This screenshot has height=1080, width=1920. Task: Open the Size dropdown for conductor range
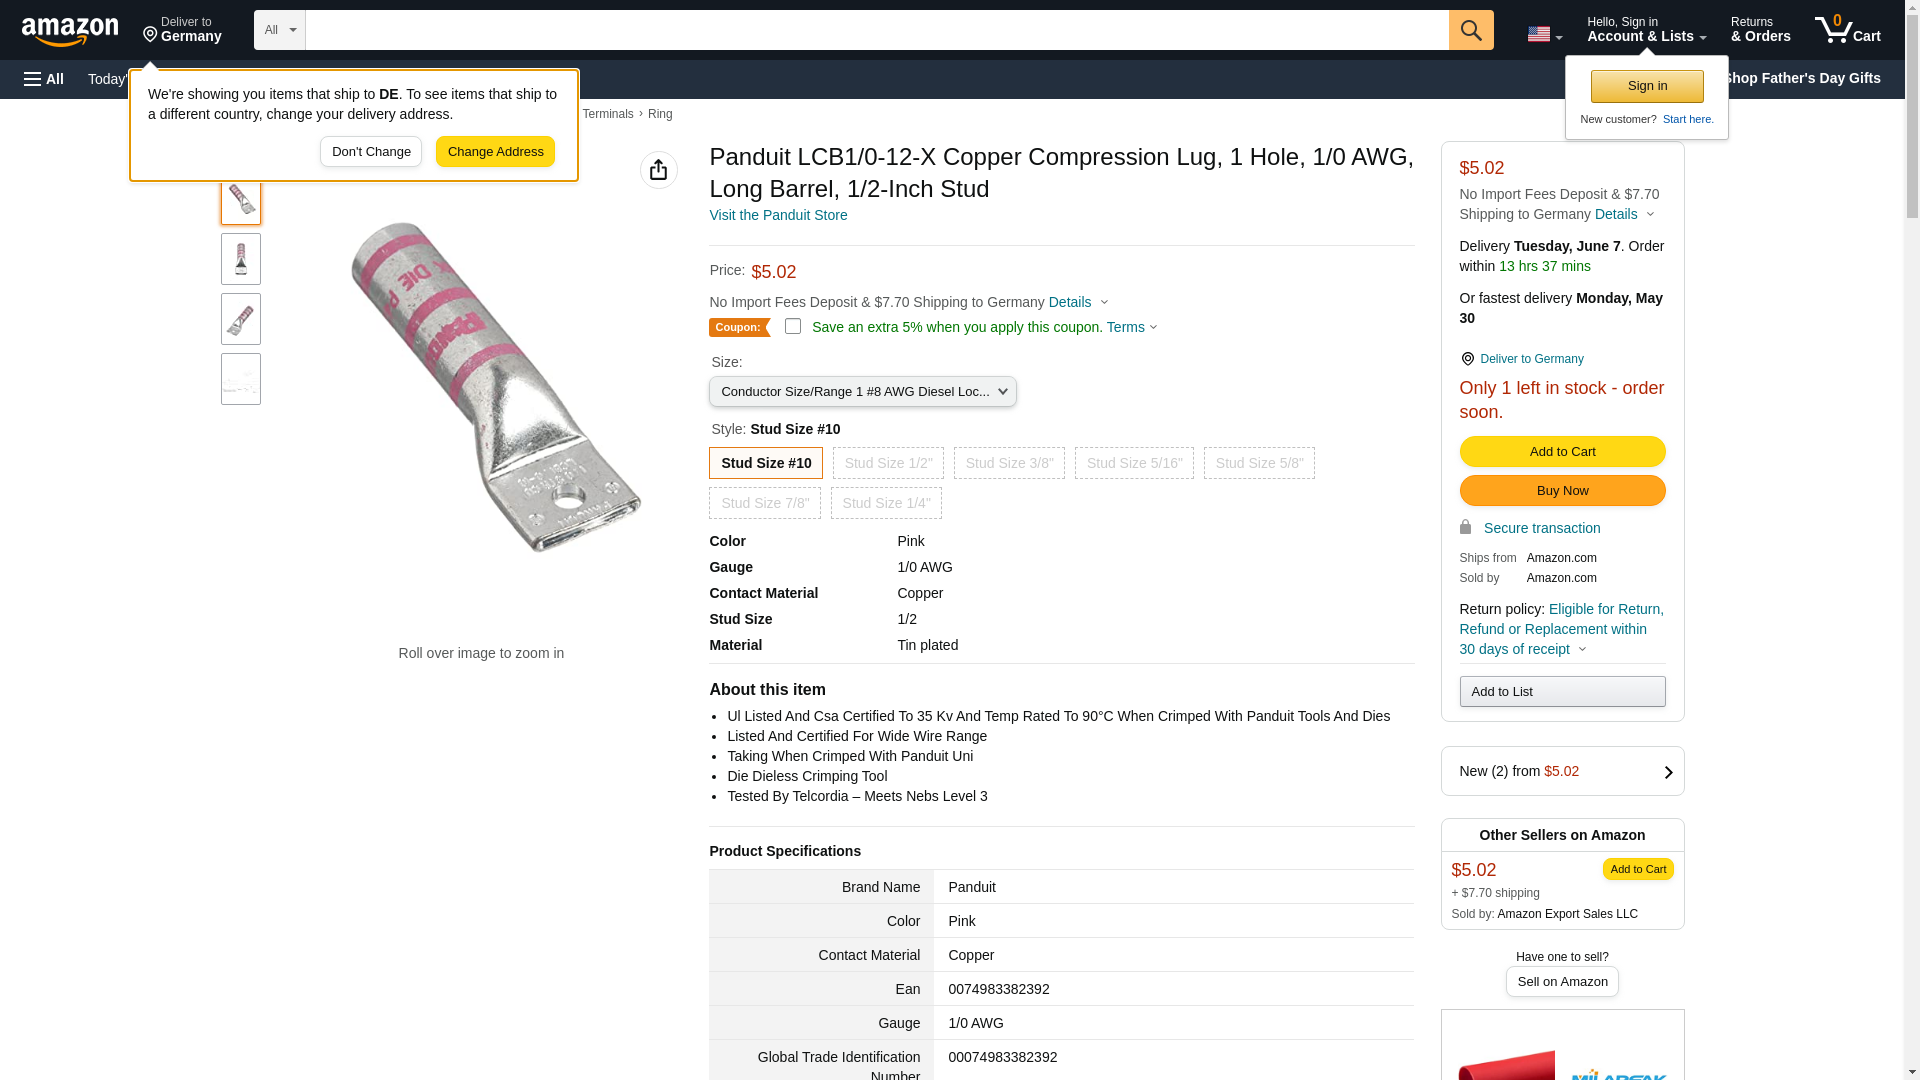coord(862,392)
